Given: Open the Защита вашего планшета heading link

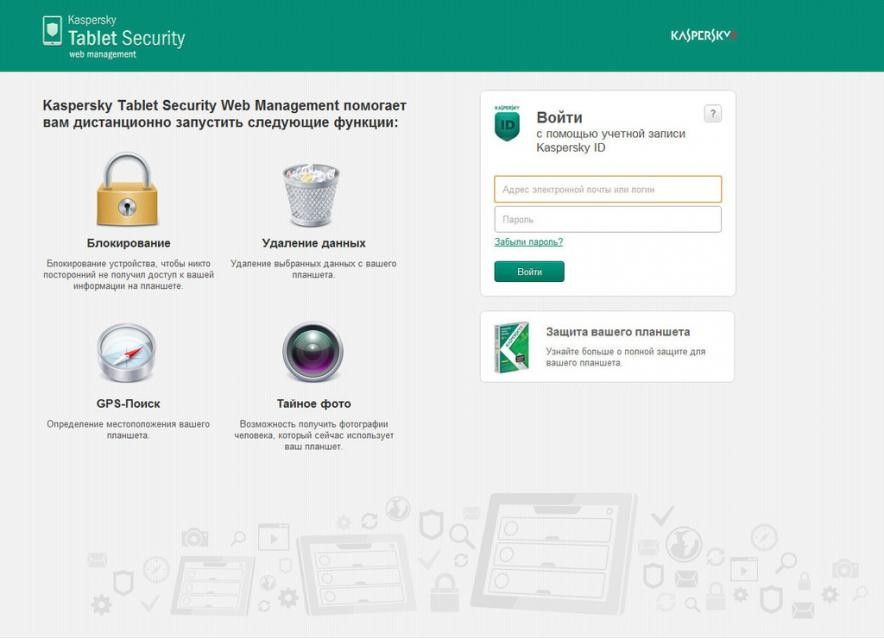Looking at the screenshot, I should (617, 332).
